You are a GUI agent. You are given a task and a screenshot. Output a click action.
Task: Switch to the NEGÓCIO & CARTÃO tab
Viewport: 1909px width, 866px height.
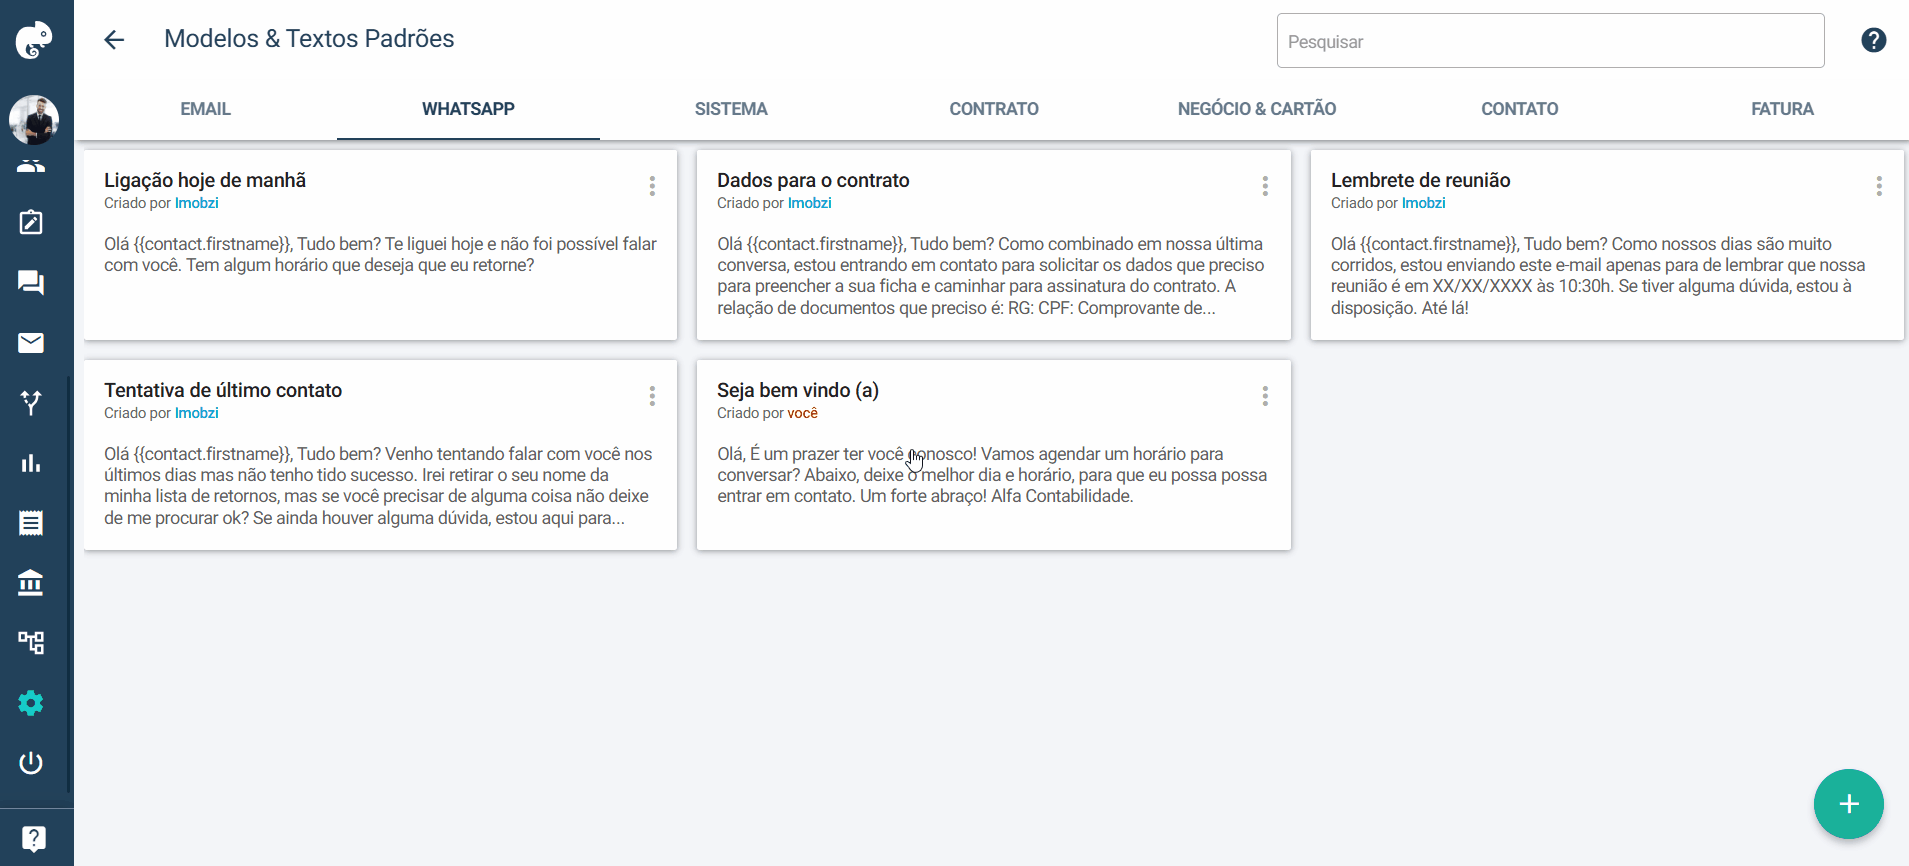(1257, 109)
